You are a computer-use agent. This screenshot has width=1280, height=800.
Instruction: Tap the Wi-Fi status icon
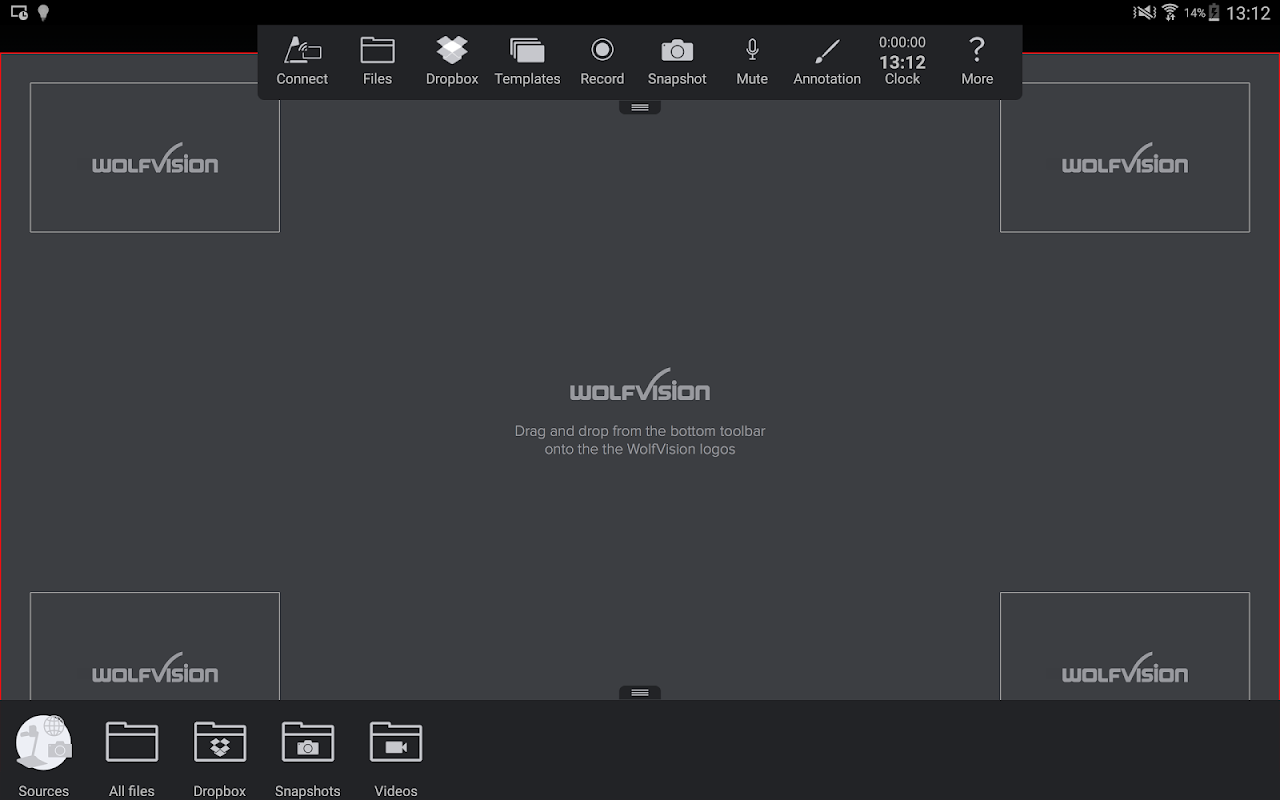coord(1170,13)
